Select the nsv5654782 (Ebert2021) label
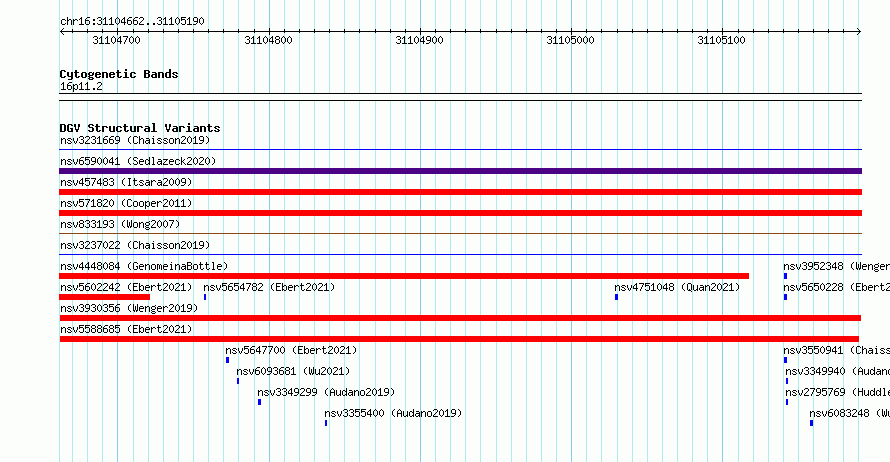Viewport: 890px width, 462px height. click(x=270, y=287)
